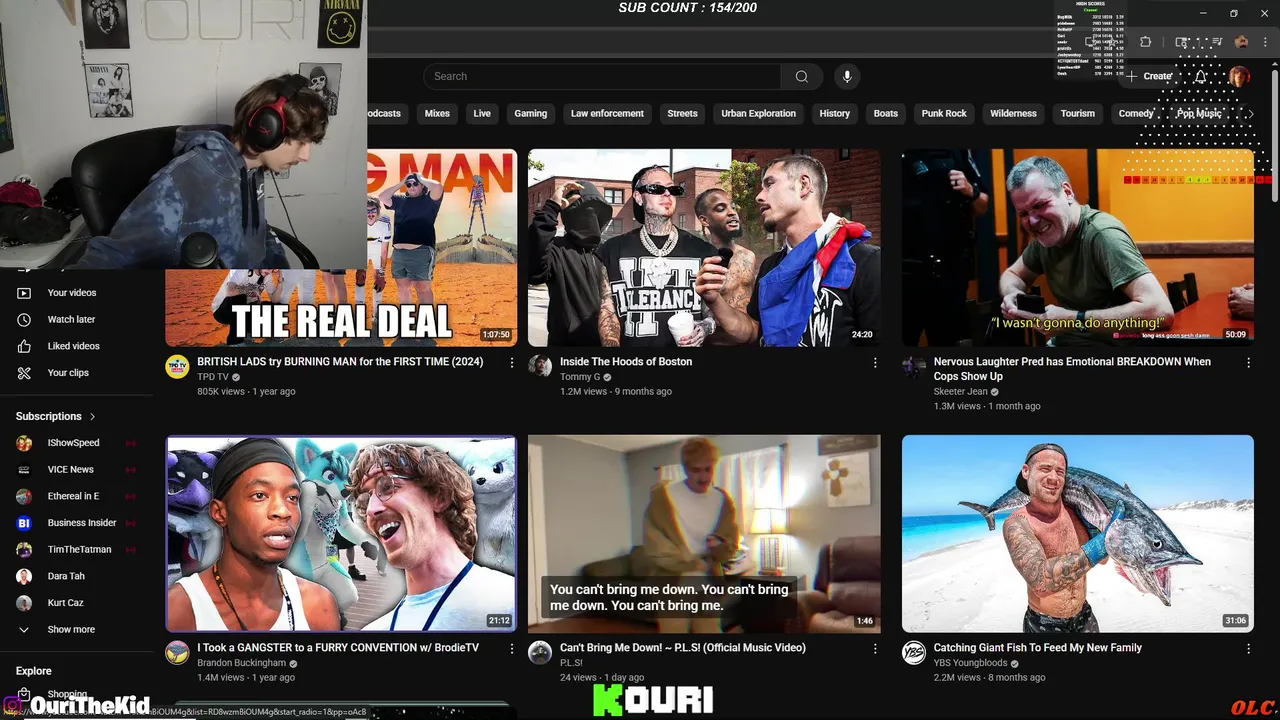Select the Tourism filter chip
The width and height of the screenshot is (1280, 720).
[x=1078, y=114]
